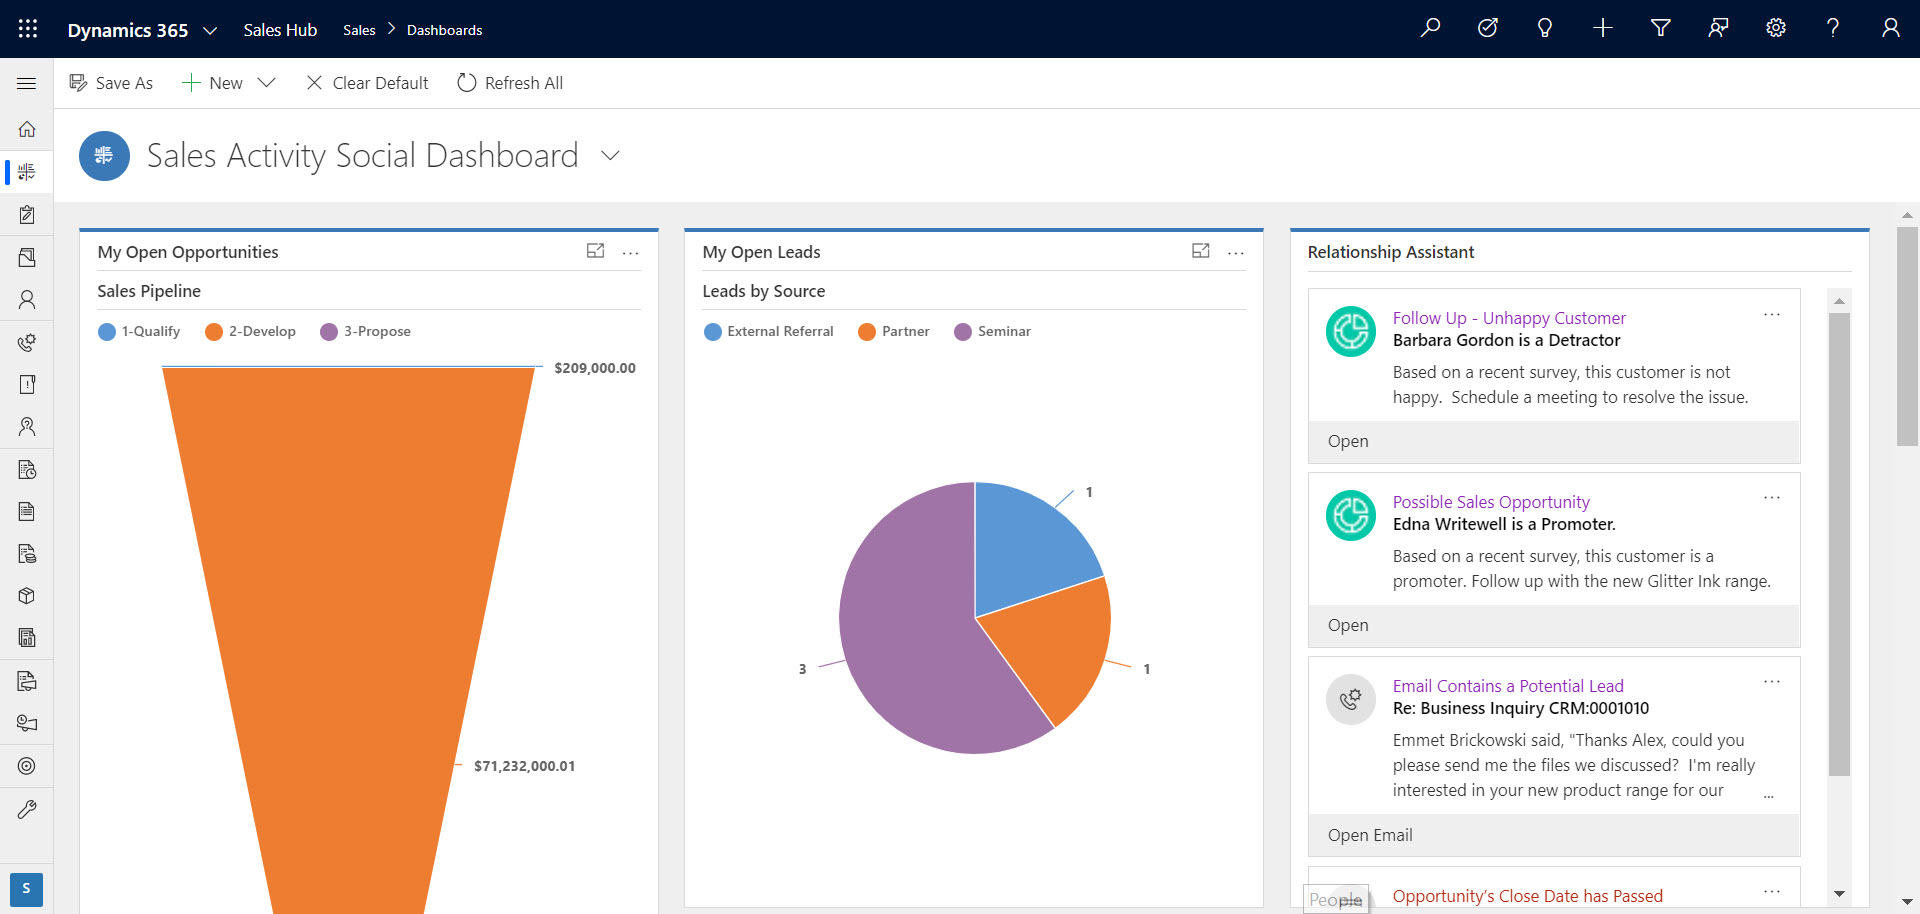Screen dimensions: 1920x914
Task: Open the Invoices document-coins sidebar icon
Action: coord(27,554)
